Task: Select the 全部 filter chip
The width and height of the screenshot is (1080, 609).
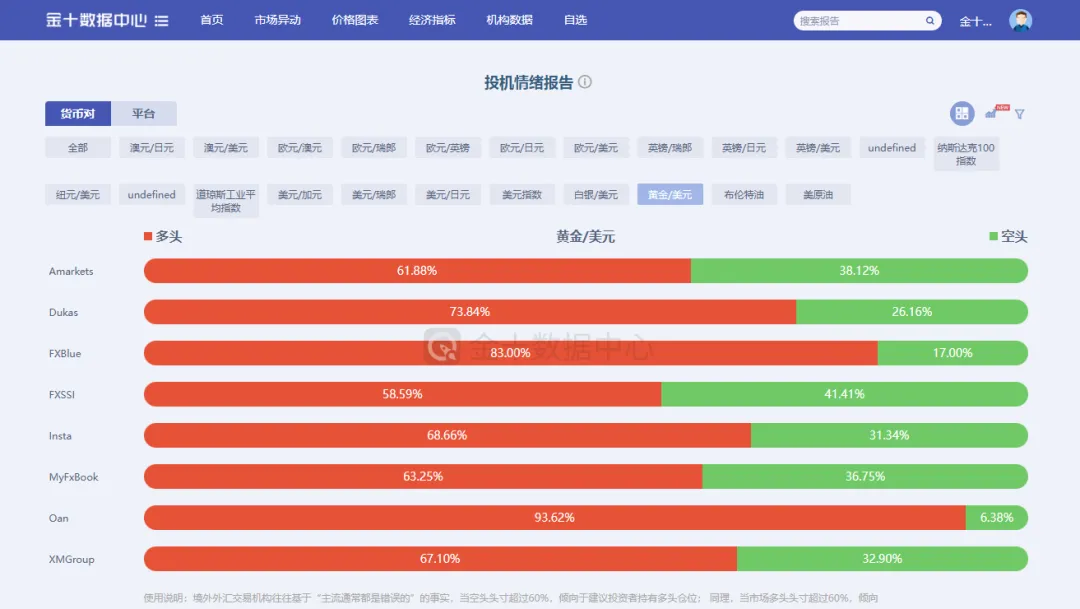Action: tap(78, 147)
